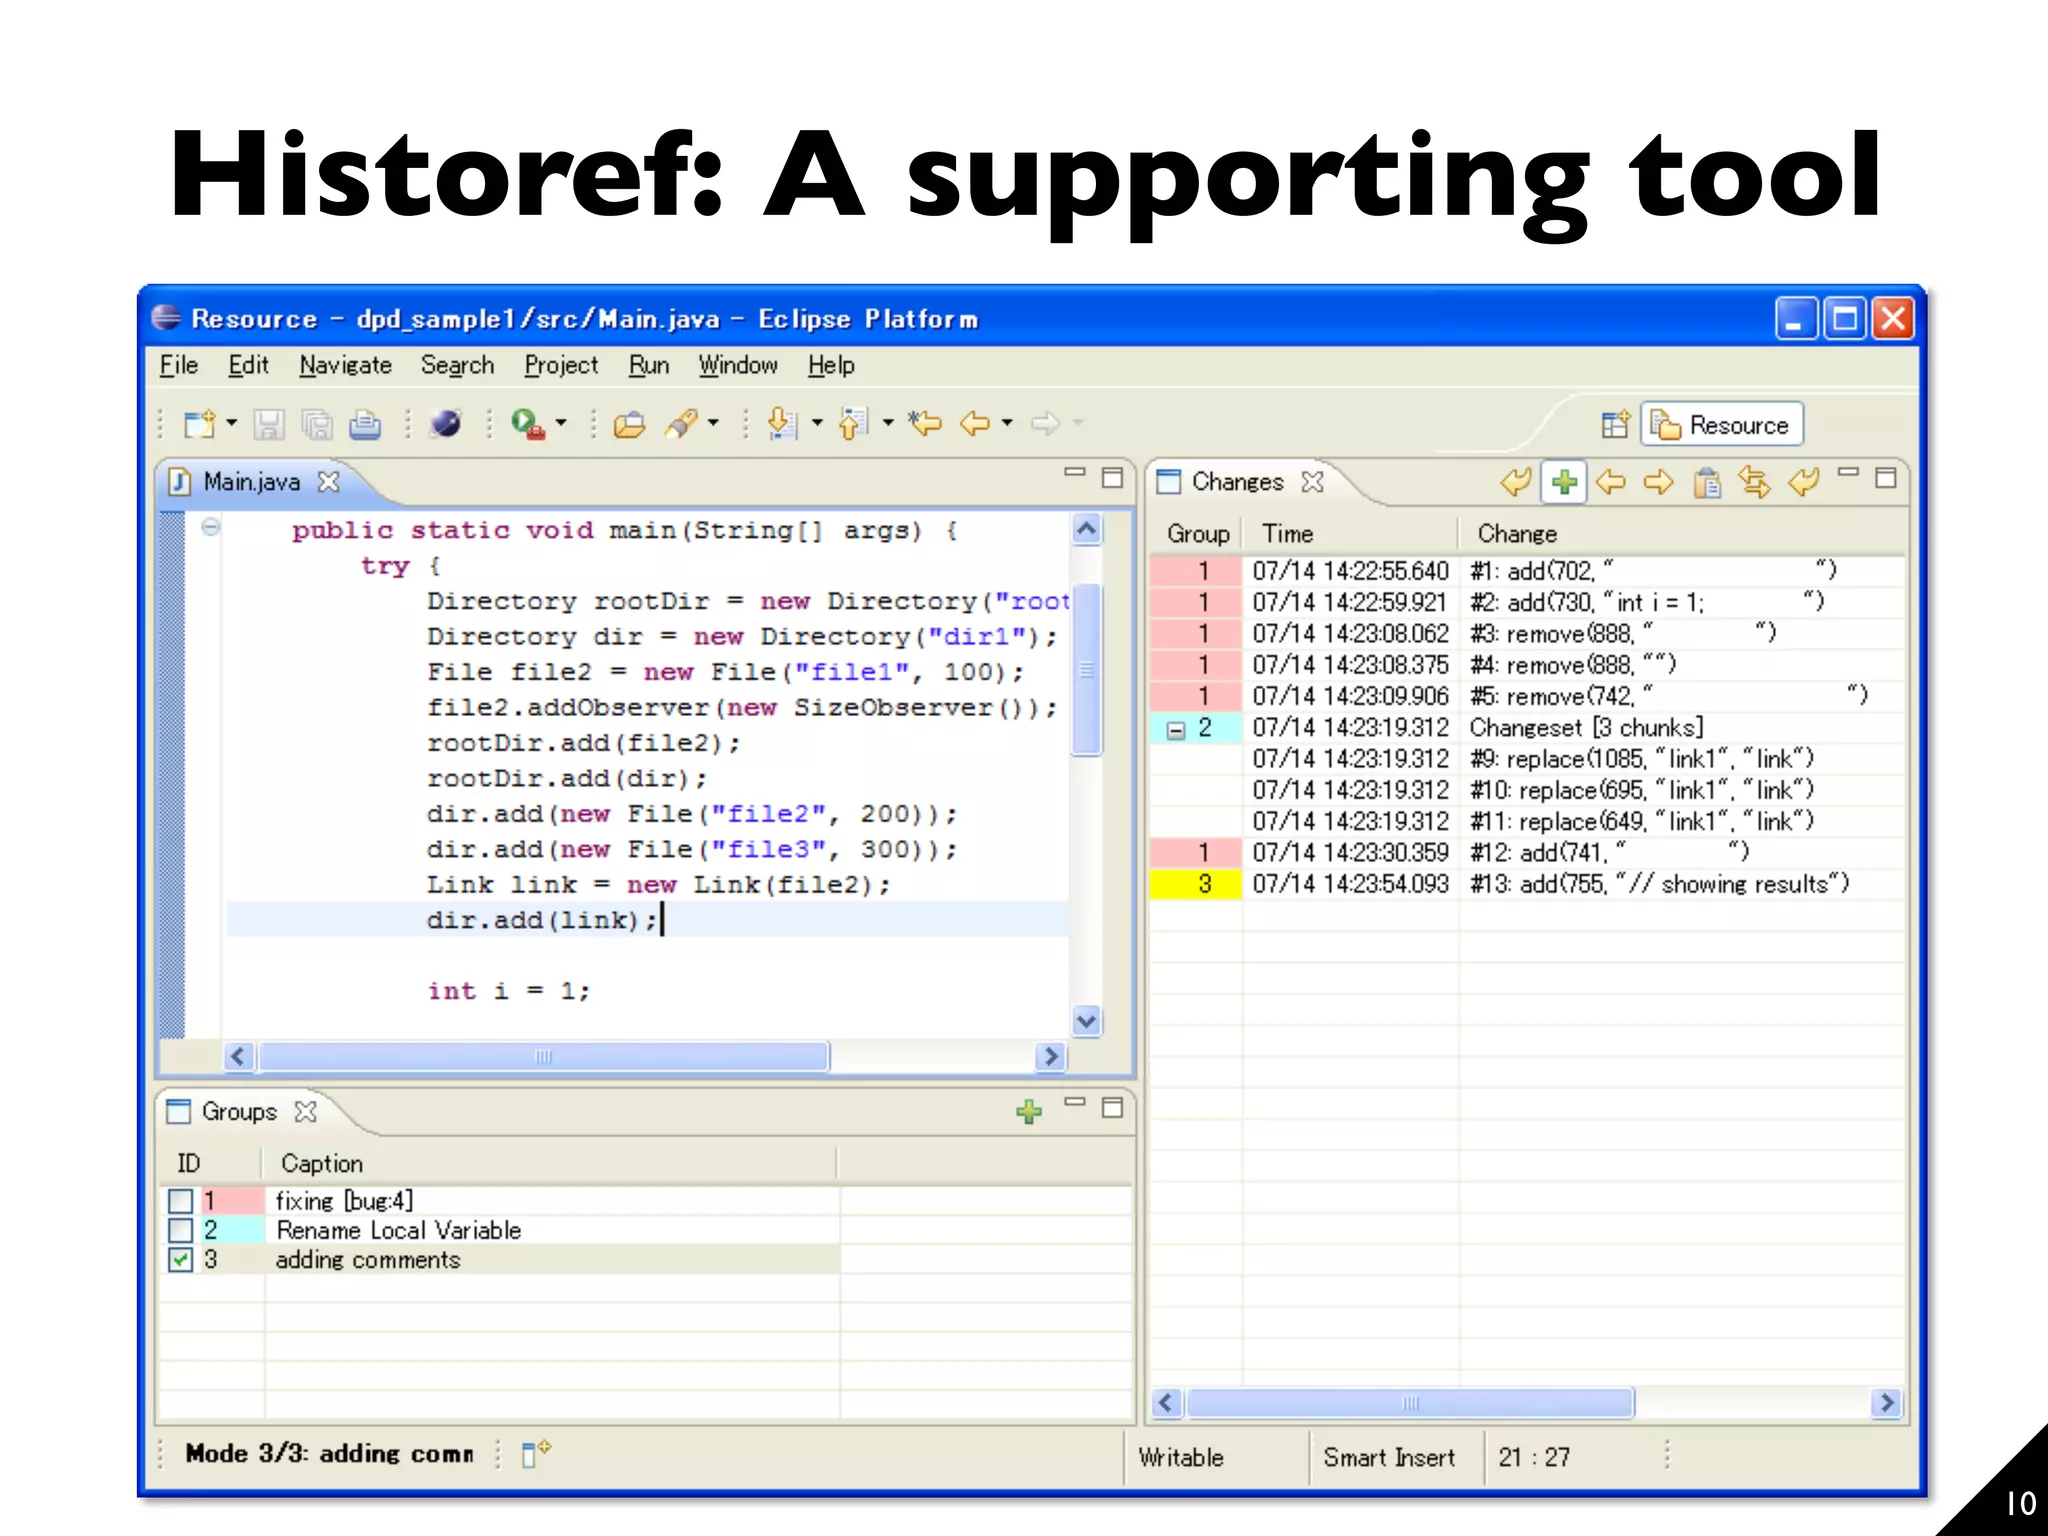Select the Groups view tab
Screen dimensions: 2048x1536
(239, 1111)
